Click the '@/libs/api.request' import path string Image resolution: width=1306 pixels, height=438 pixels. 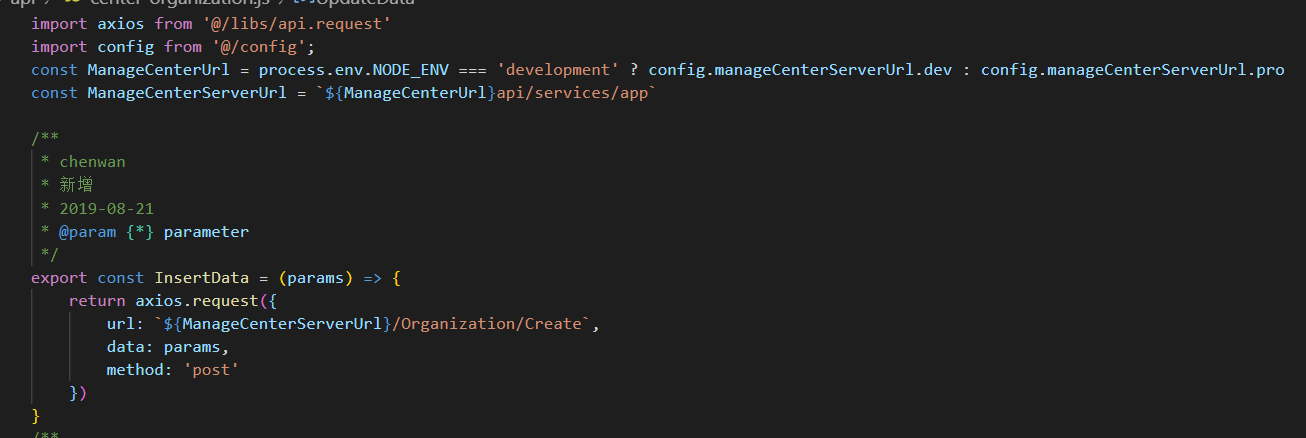coord(300,21)
